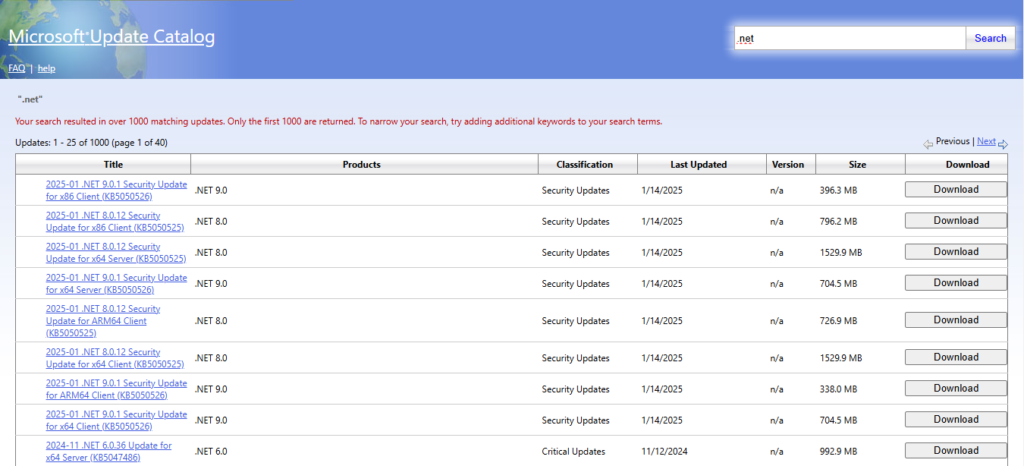
Task: Select the 992.9 MB size cell
Action: point(839,452)
